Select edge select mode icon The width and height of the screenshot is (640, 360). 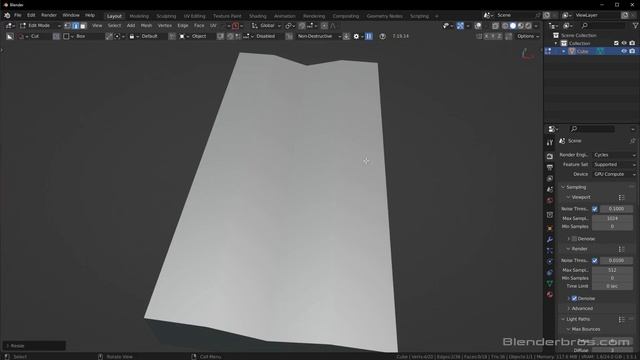click(76, 26)
